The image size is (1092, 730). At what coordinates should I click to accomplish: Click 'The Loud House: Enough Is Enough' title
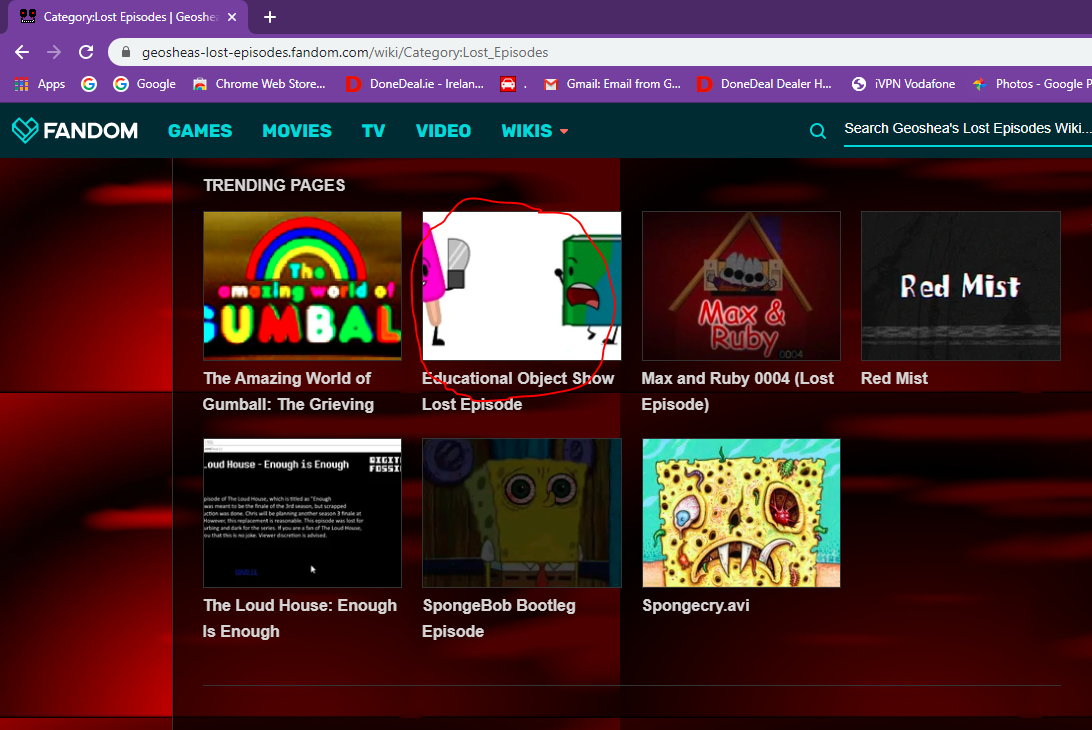299,619
